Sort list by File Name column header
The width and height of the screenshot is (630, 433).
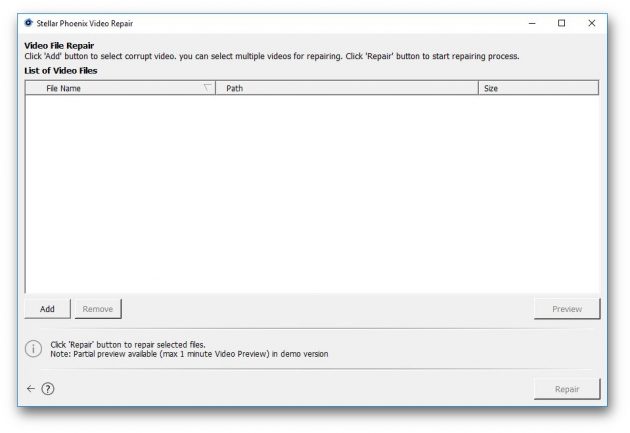pyautogui.click(x=120, y=88)
